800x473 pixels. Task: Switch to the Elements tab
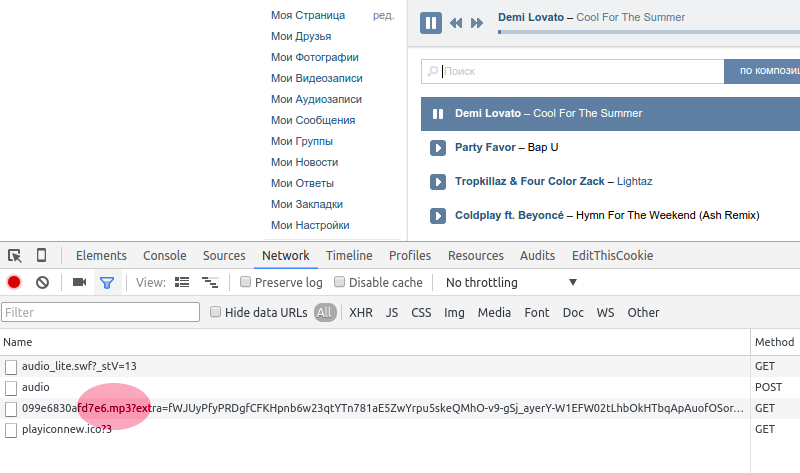(101, 256)
